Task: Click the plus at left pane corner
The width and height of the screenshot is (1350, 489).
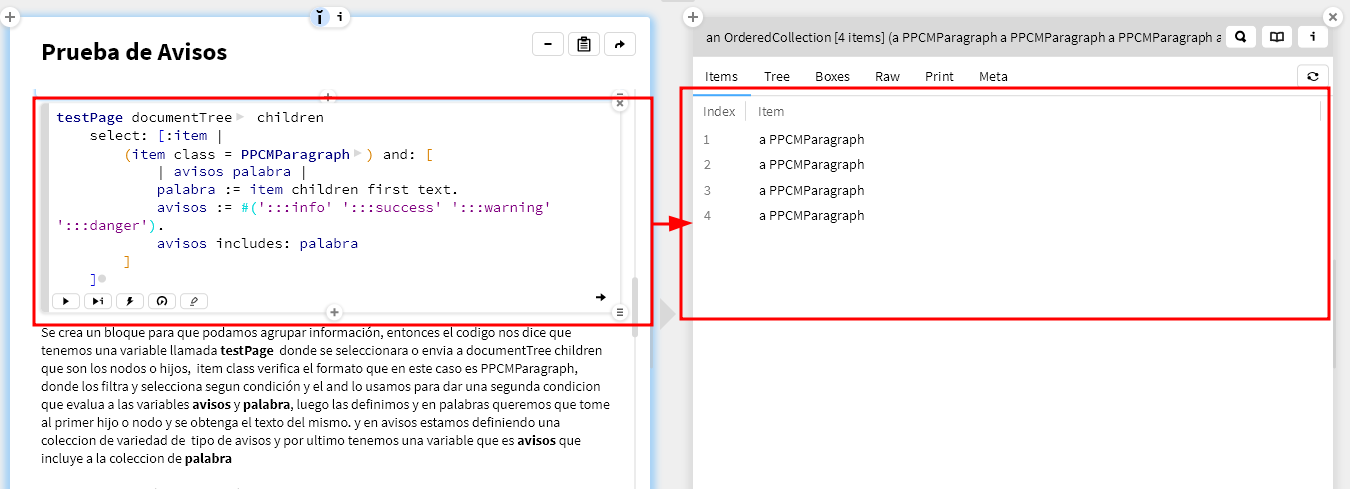Action: pos(10,17)
